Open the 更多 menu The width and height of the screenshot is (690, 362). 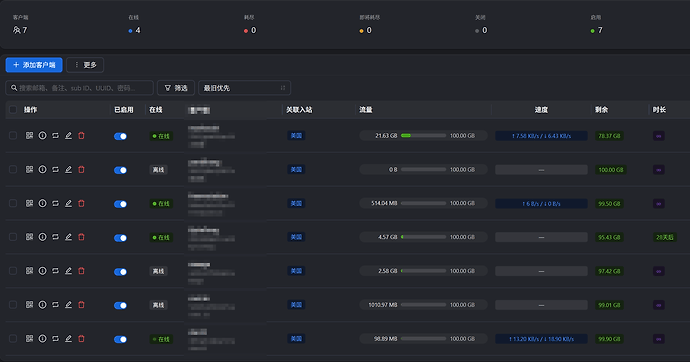point(85,65)
